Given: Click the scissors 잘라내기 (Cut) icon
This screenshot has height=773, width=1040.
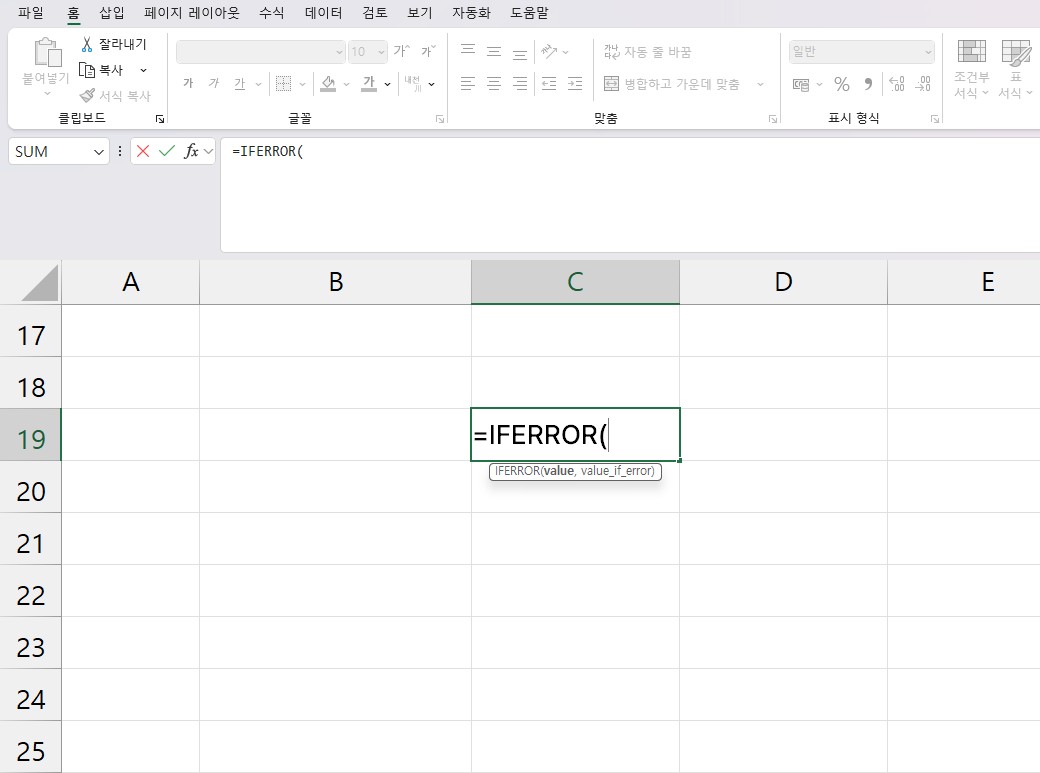Looking at the screenshot, I should pos(87,44).
